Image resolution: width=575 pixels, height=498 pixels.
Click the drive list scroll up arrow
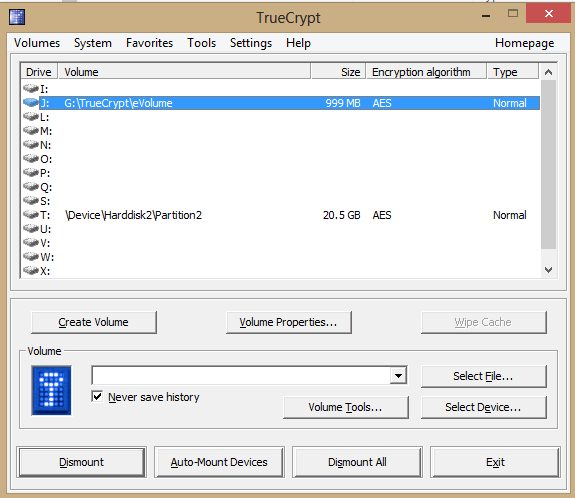pos(548,72)
